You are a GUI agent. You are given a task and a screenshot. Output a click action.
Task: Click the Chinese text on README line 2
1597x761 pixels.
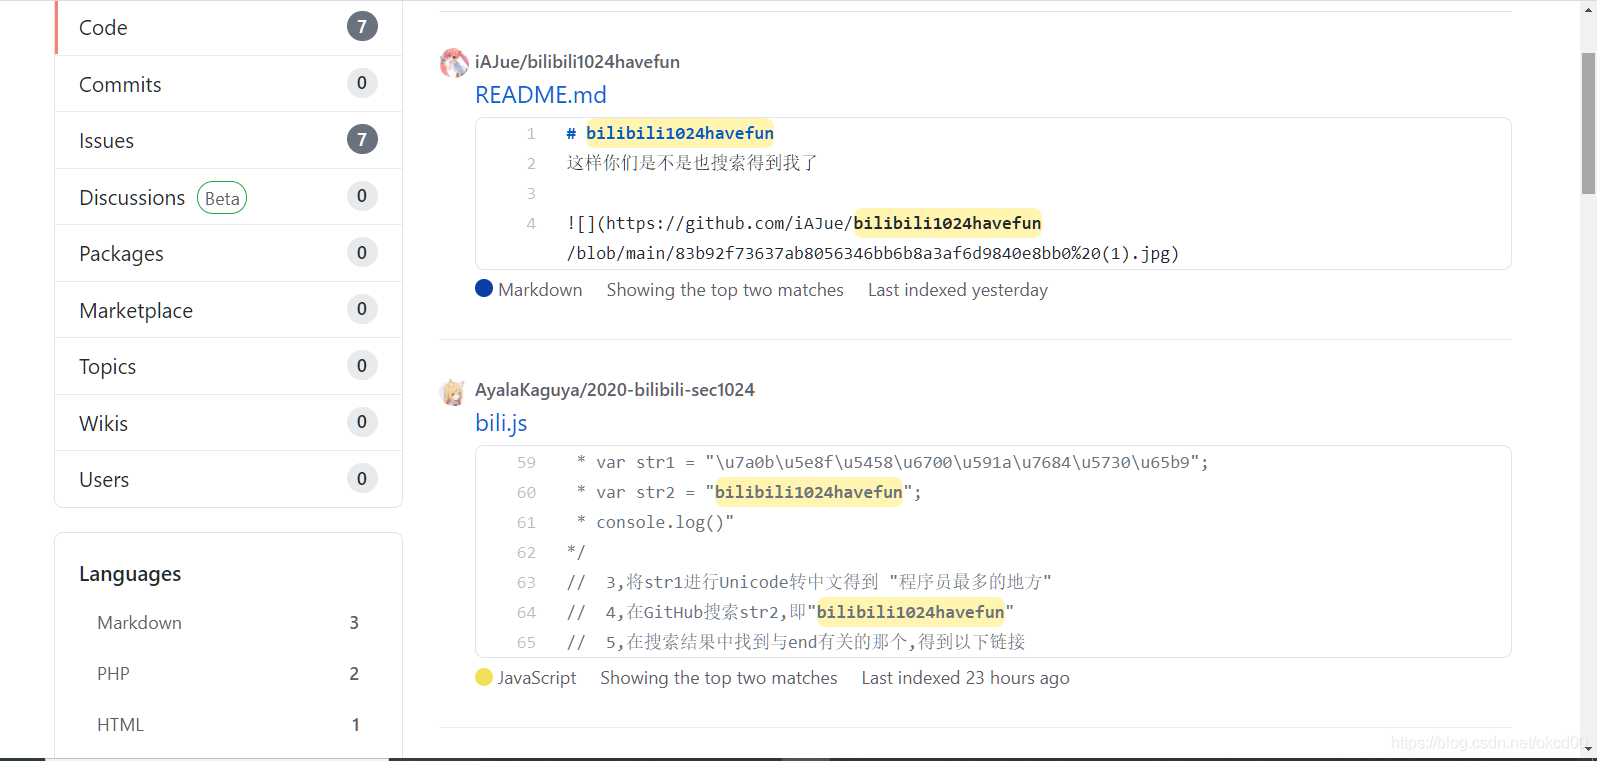tap(692, 163)
